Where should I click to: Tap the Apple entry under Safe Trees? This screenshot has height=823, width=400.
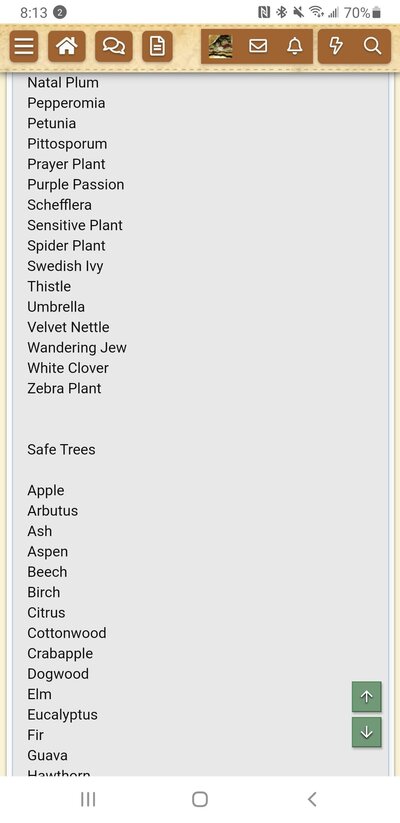point(46,491)
